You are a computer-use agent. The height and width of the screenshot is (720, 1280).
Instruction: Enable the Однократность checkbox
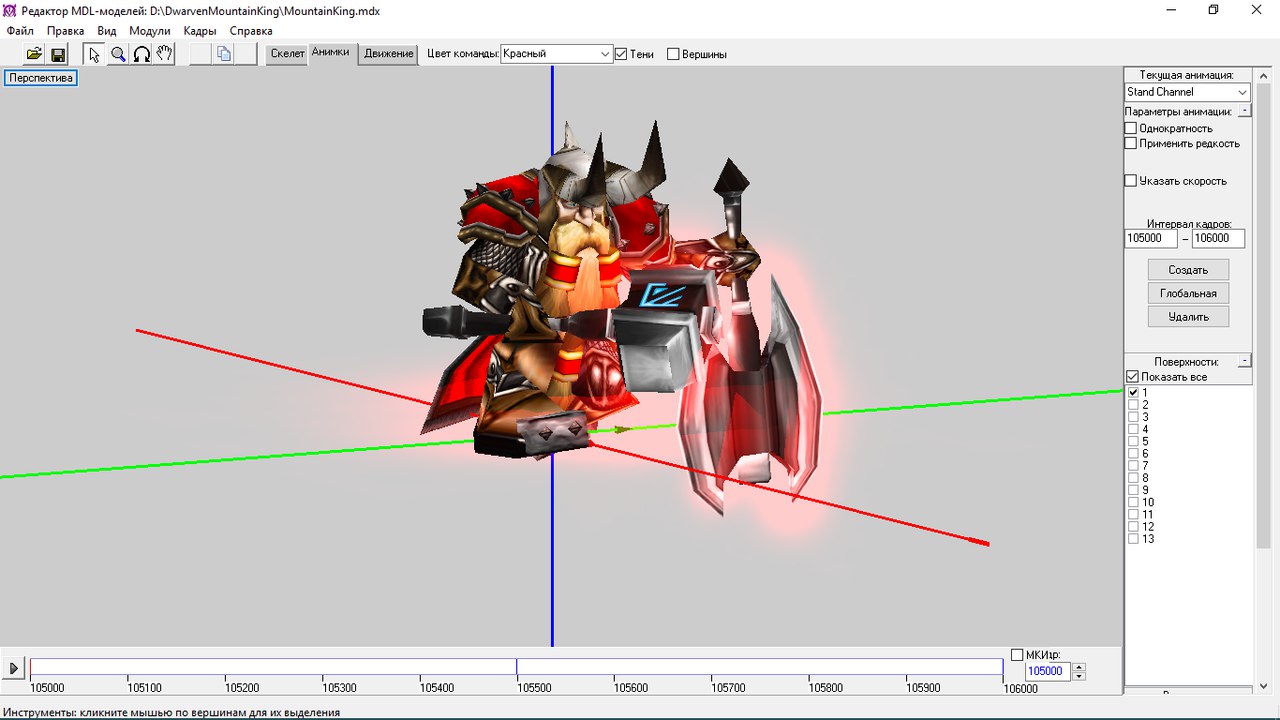click(x=1131, y=129)
